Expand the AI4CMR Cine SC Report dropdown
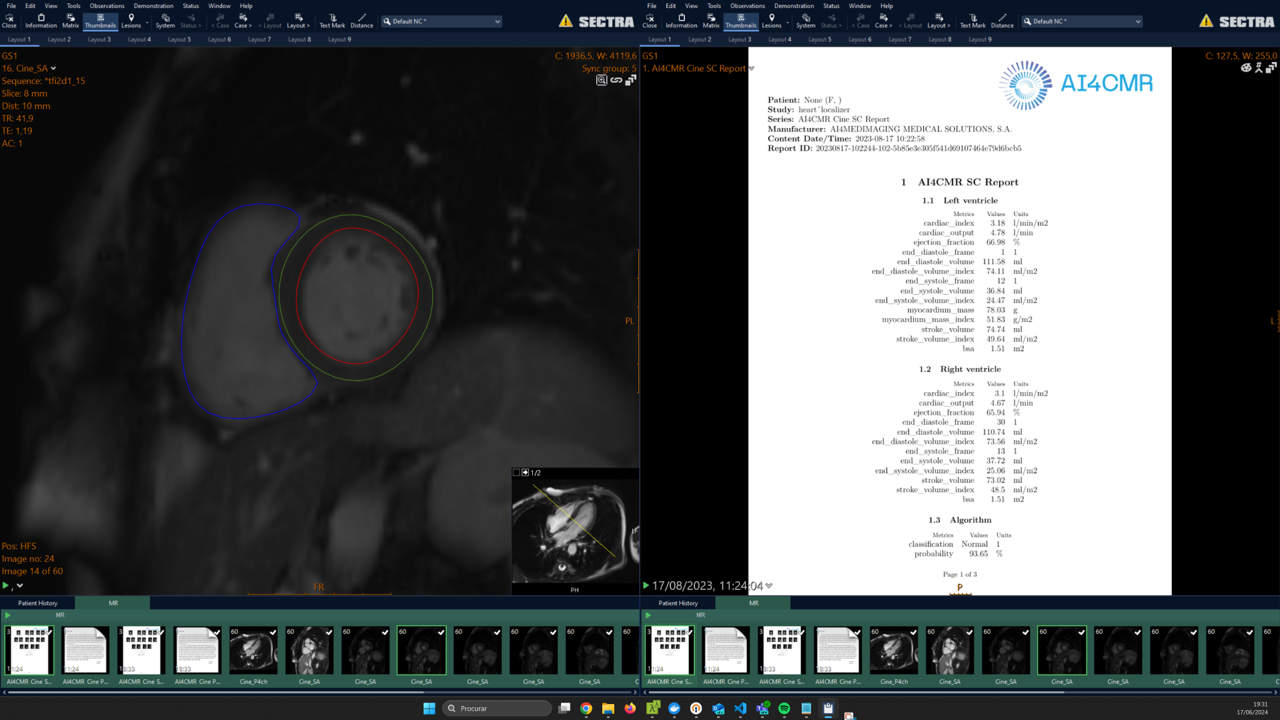This screenshot has width=1280, height=720. point(752,69)
